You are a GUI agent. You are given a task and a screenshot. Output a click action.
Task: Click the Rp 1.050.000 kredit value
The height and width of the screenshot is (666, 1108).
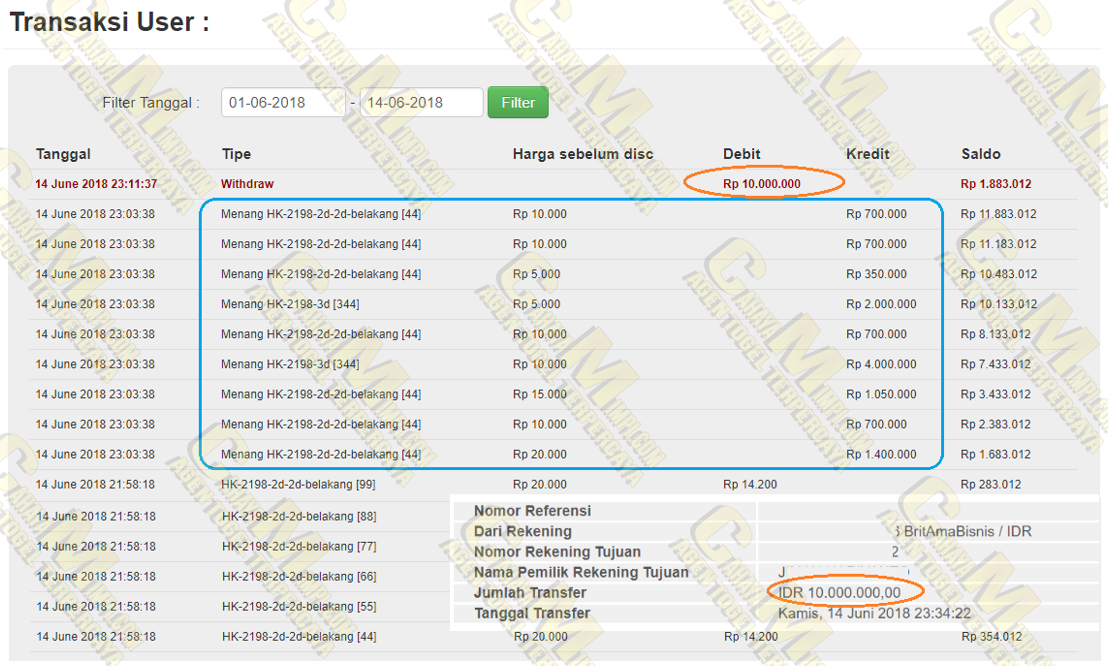pyautogui.click(x=881, y=394)
